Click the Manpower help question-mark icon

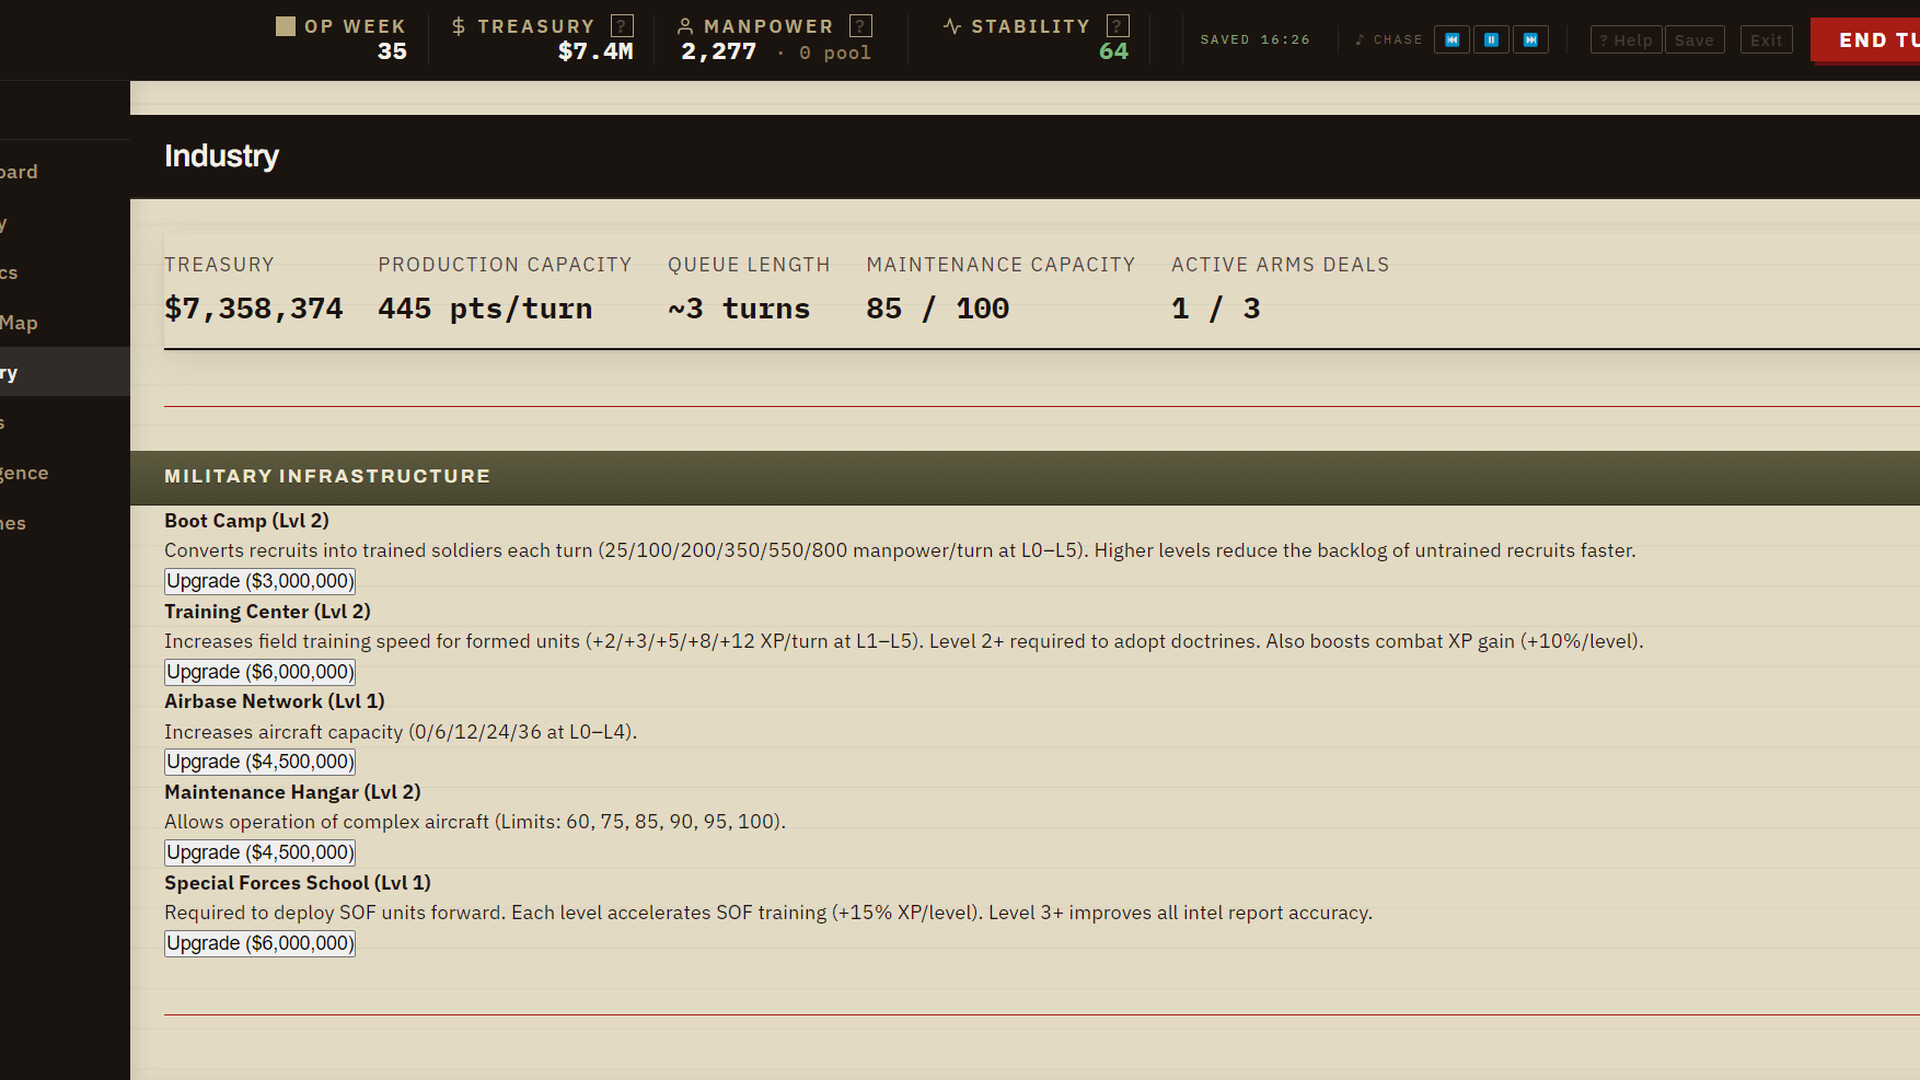(861, 26)
